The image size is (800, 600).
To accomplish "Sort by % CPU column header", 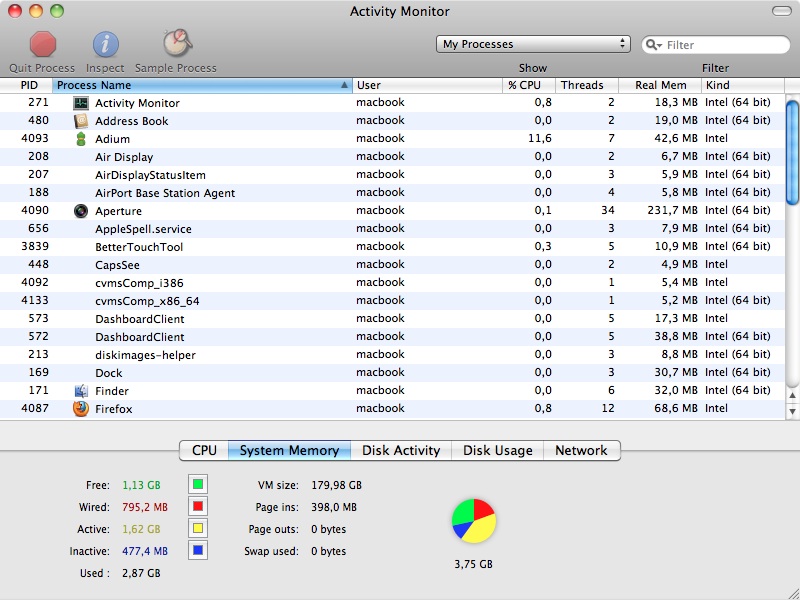I will (x=525, y=85).
